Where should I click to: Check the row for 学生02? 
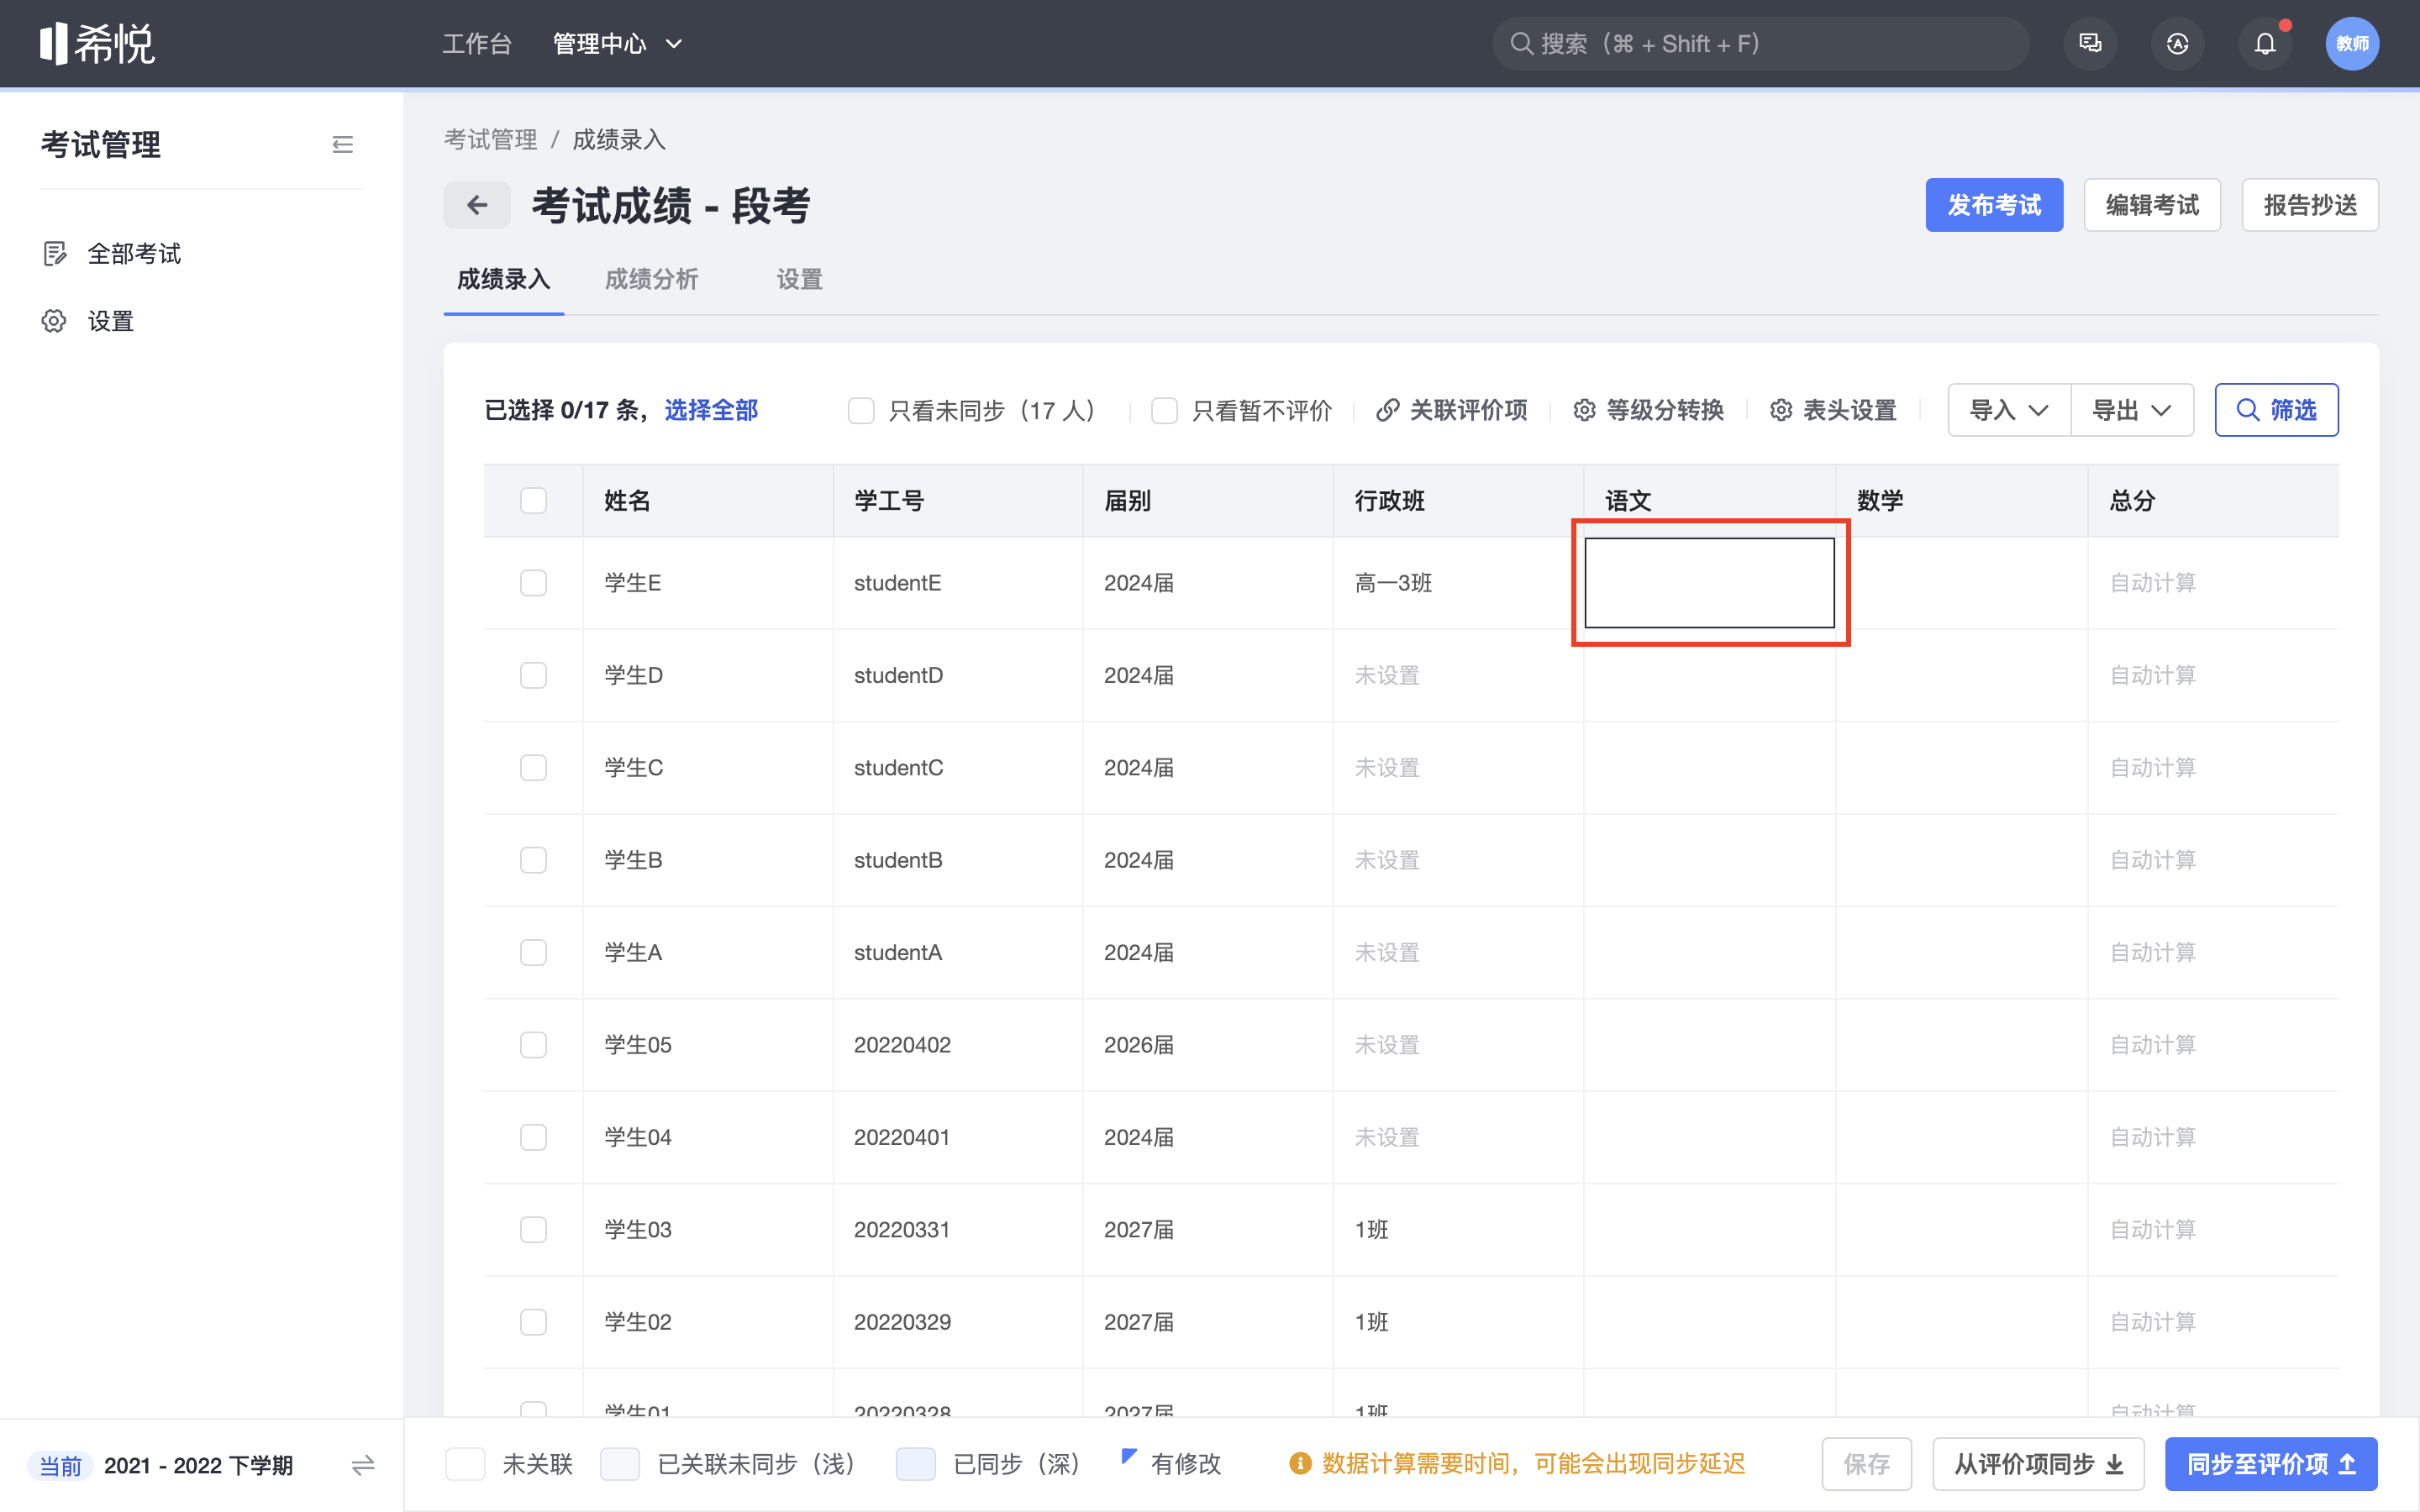click(534, 1322)
